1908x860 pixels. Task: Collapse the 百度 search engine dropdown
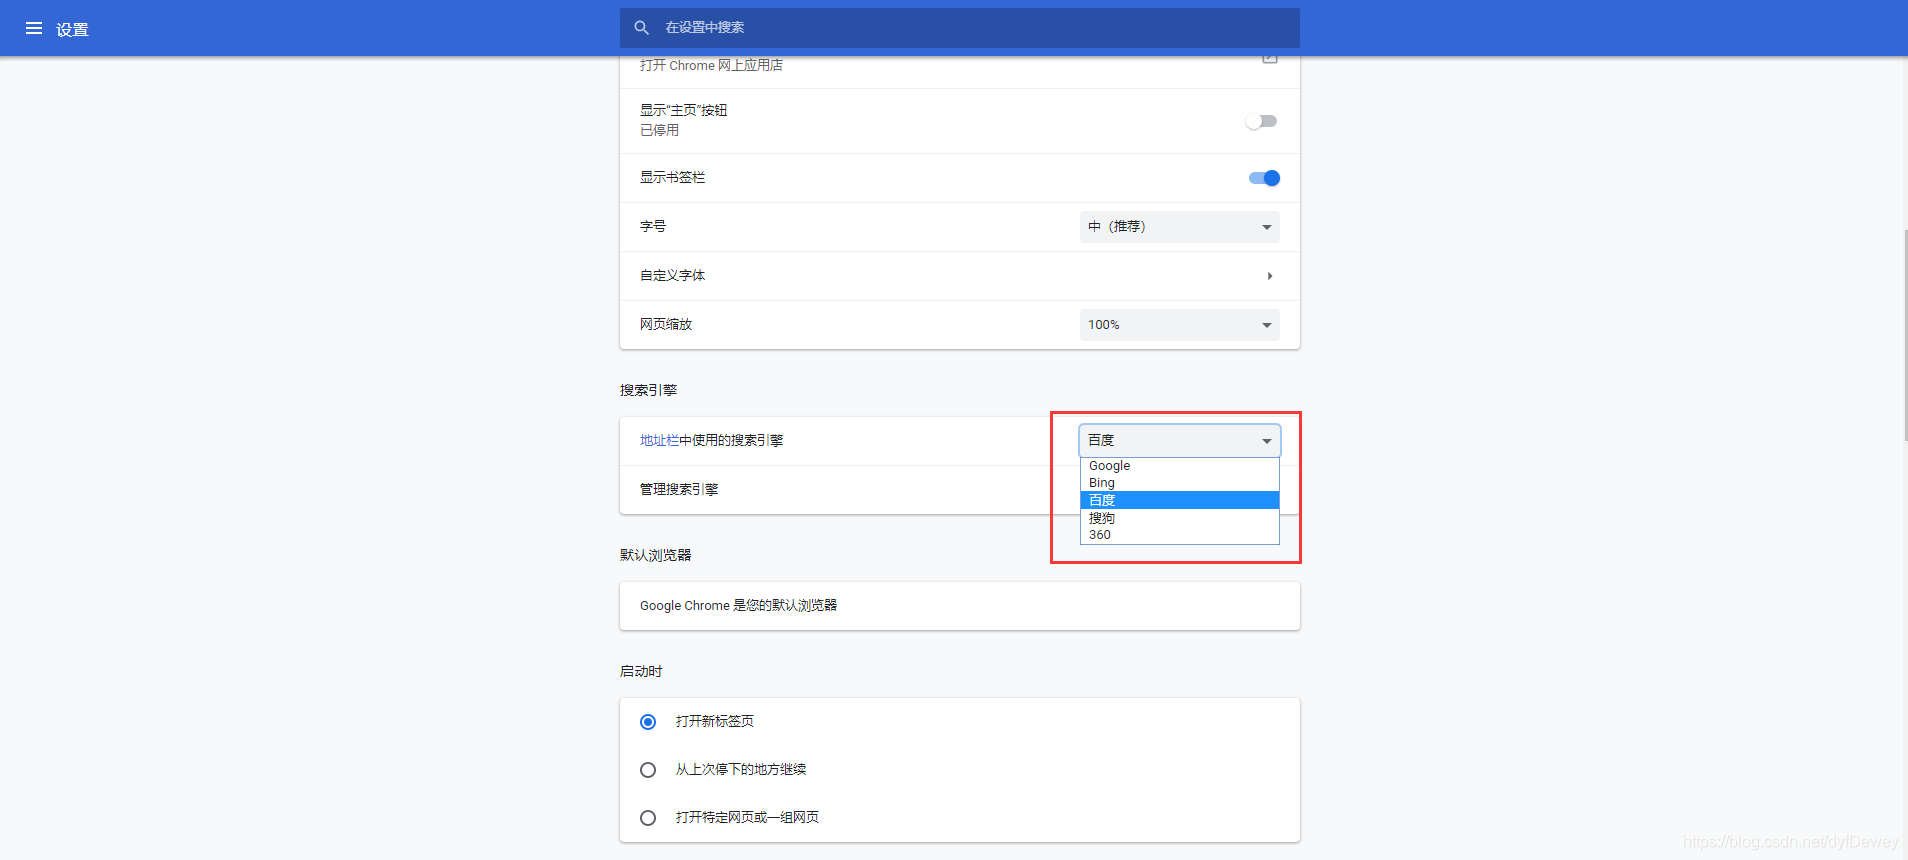[1180, 440]
